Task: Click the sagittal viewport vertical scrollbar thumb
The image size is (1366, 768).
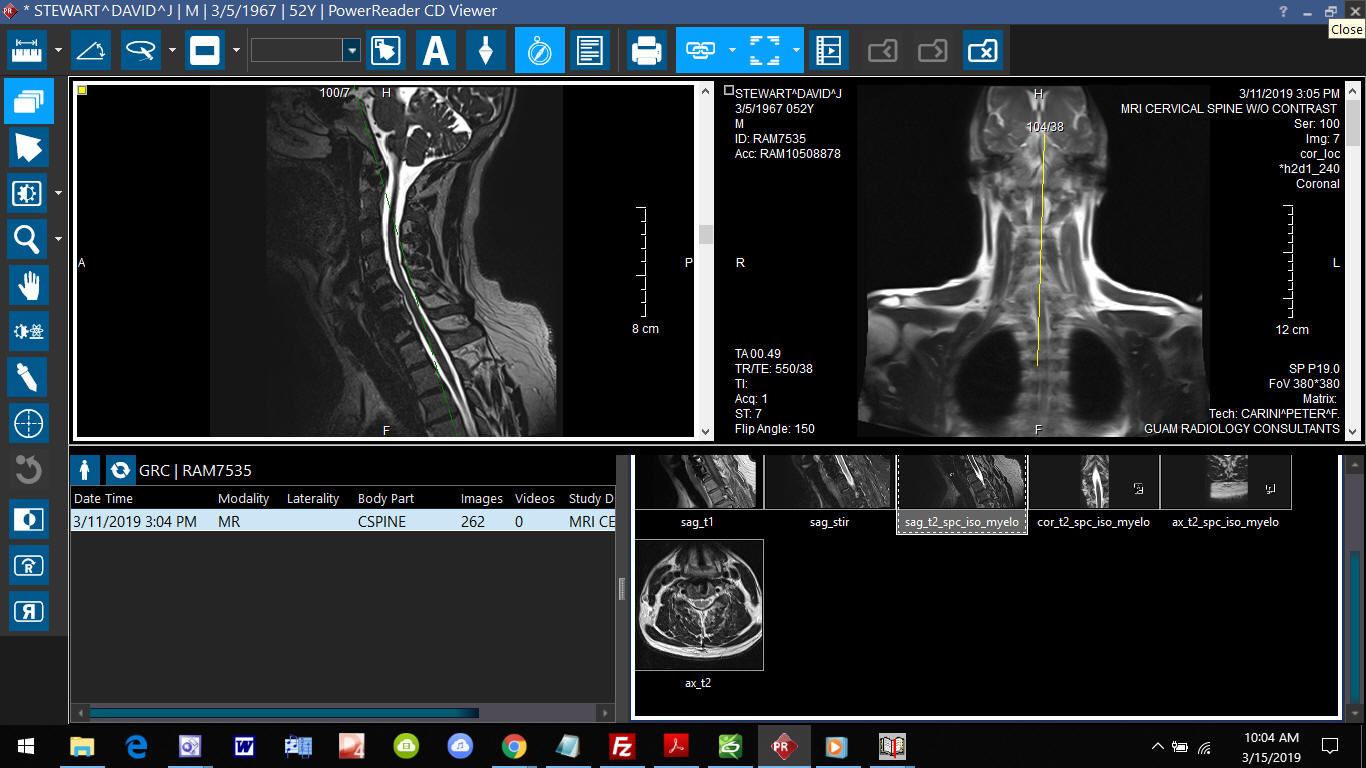Action: 706,234
